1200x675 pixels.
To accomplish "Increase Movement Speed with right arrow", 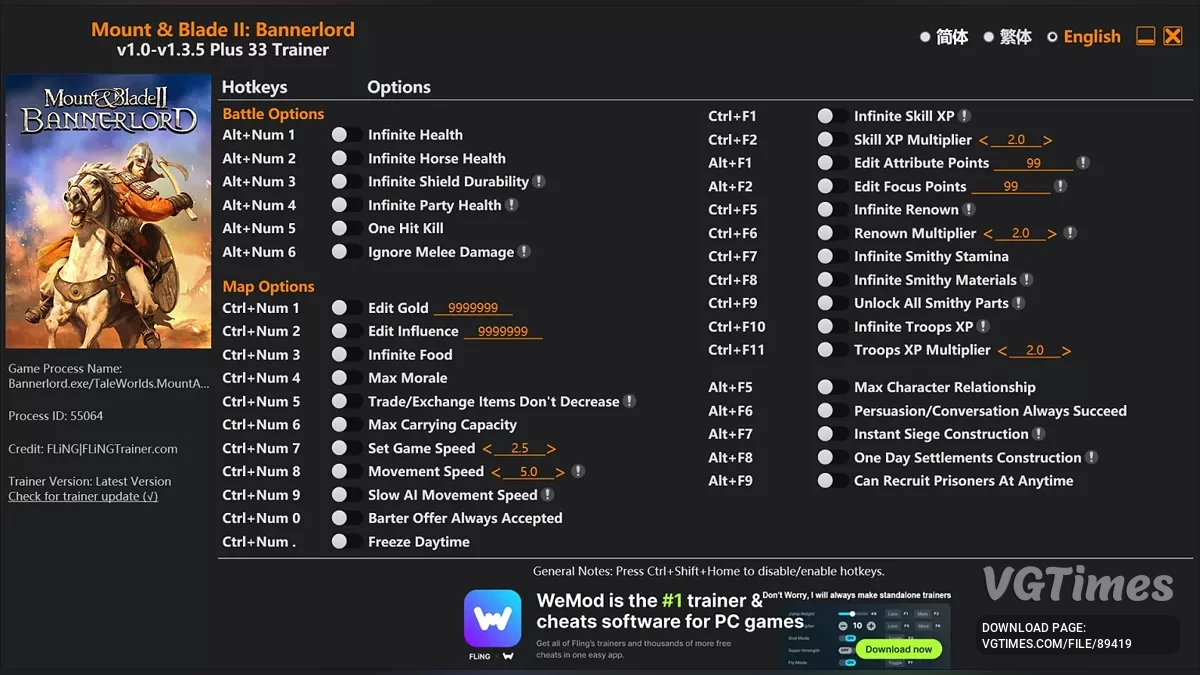I will (560, 472).
